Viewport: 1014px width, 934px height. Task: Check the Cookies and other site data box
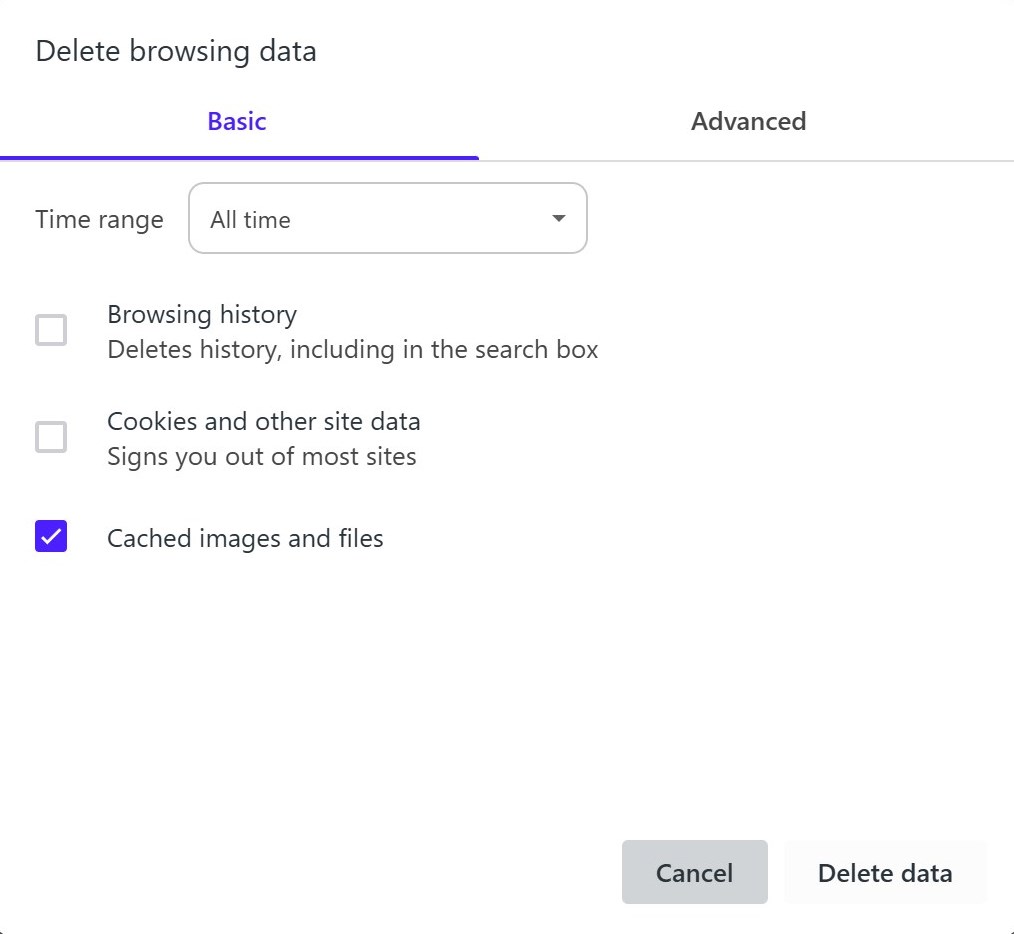point(51,437)
